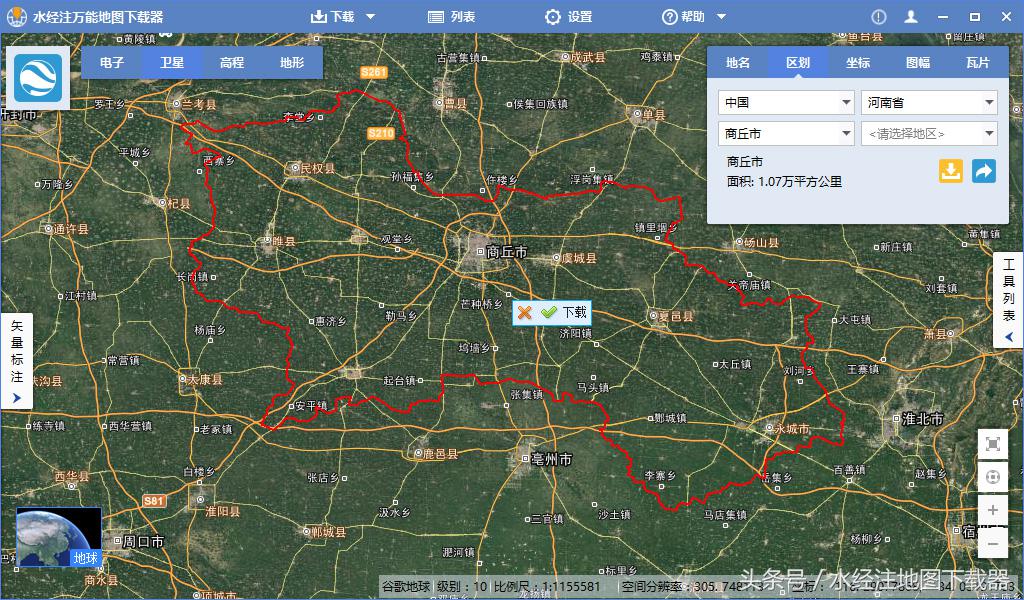Zoom out with the minus icon
The width and height of the screenshot is (1024, 600).
coord(993,543)
